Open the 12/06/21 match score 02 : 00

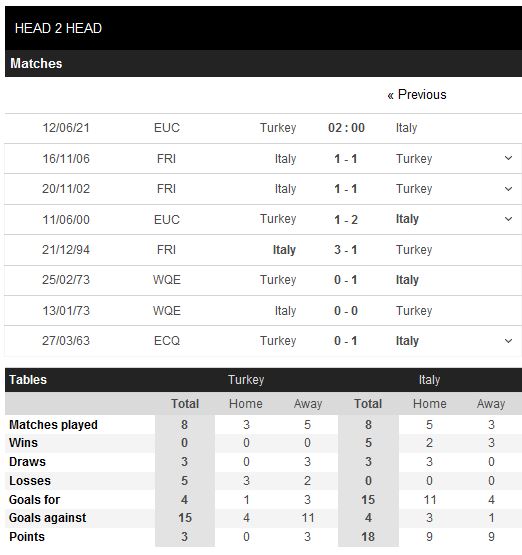[x=346, y=128]
